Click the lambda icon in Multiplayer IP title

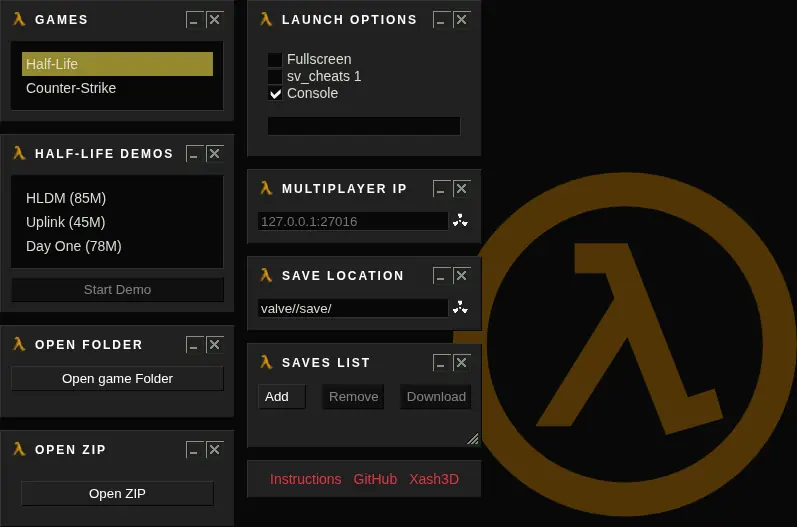click(266, 188)
